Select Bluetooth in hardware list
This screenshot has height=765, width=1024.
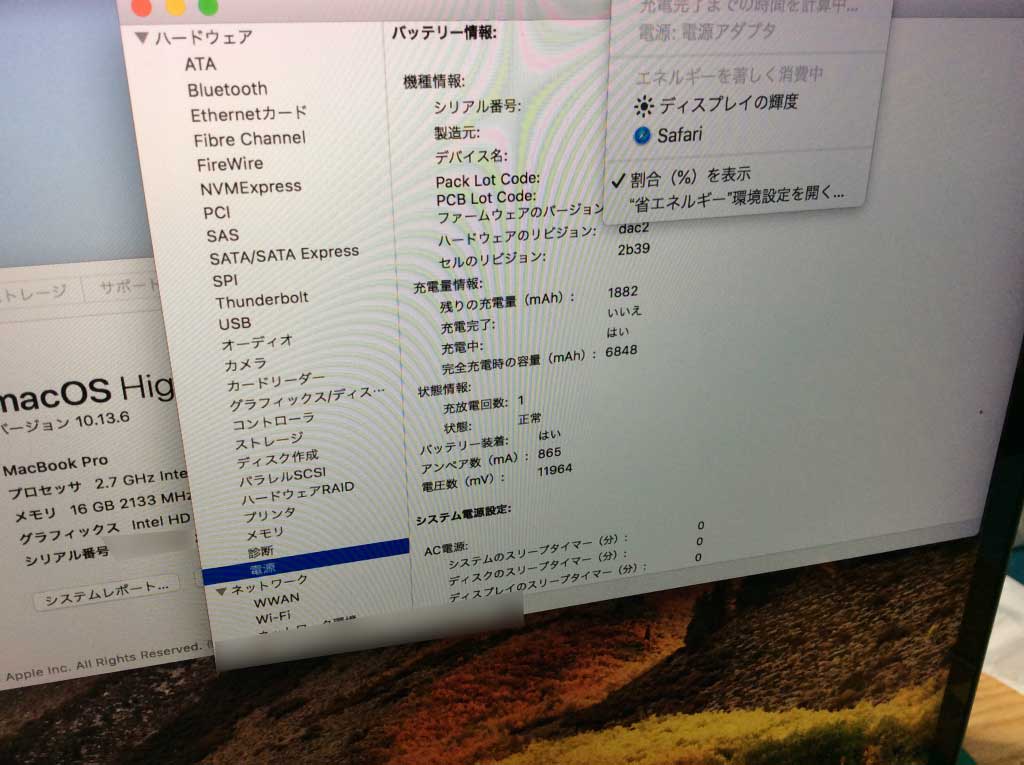click(227, 89)
